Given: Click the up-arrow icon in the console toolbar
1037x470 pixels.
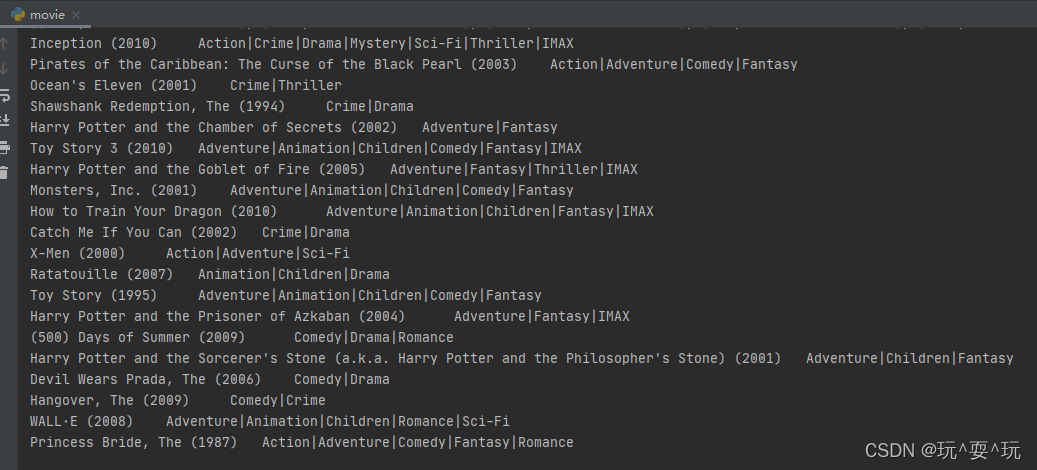Looking at the screenshot, I should [4, 44].
